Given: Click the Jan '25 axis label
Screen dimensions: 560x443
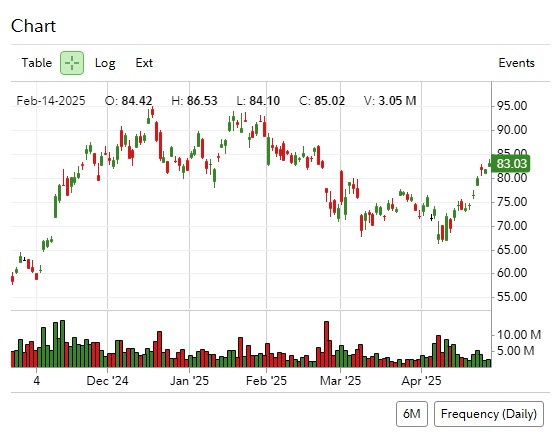Looking at the screenshot, I should click(x=189, y=380).
